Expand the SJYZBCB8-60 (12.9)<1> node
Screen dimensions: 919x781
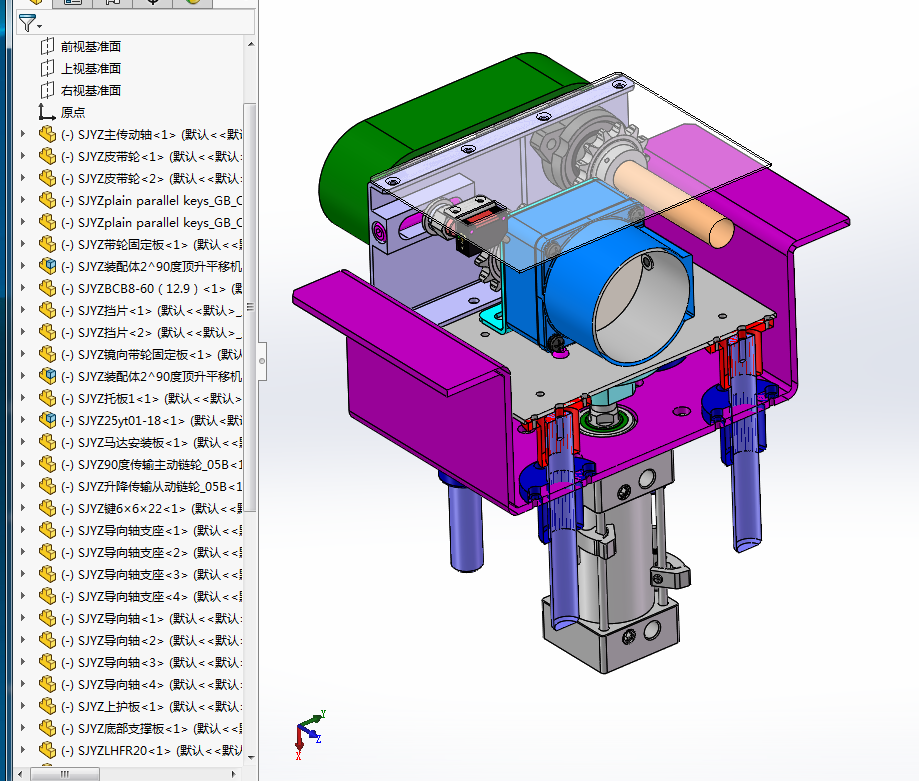coord(23,288)
